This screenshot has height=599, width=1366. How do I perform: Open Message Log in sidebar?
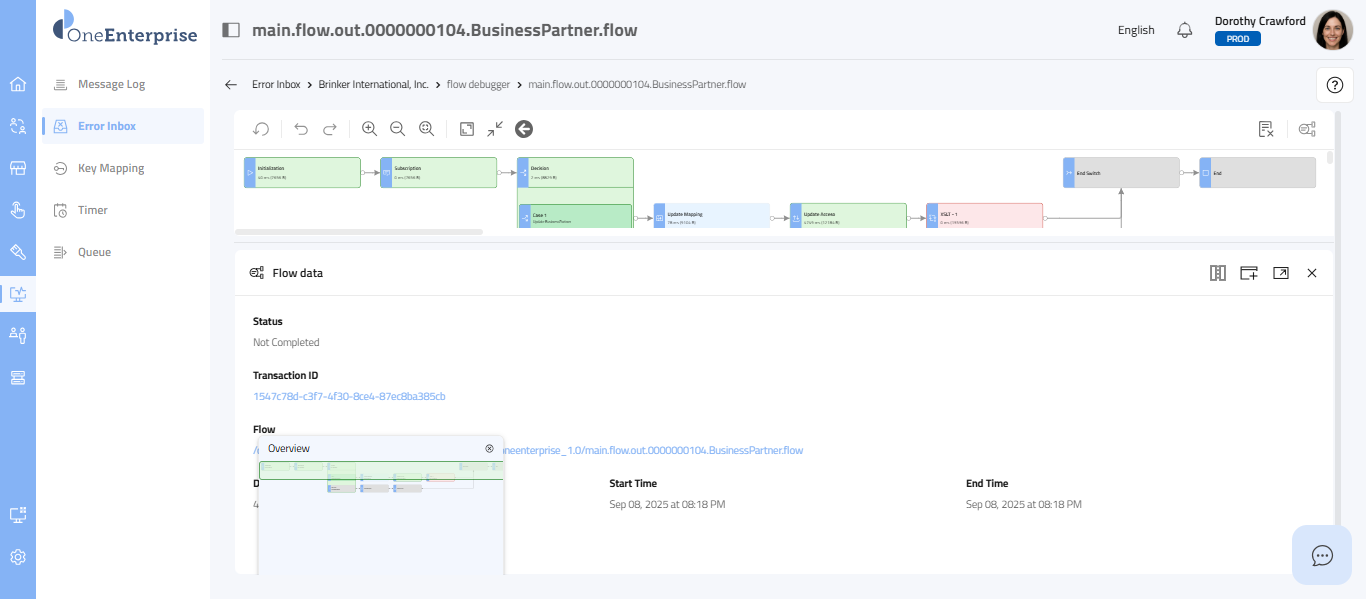click(111, 84)
